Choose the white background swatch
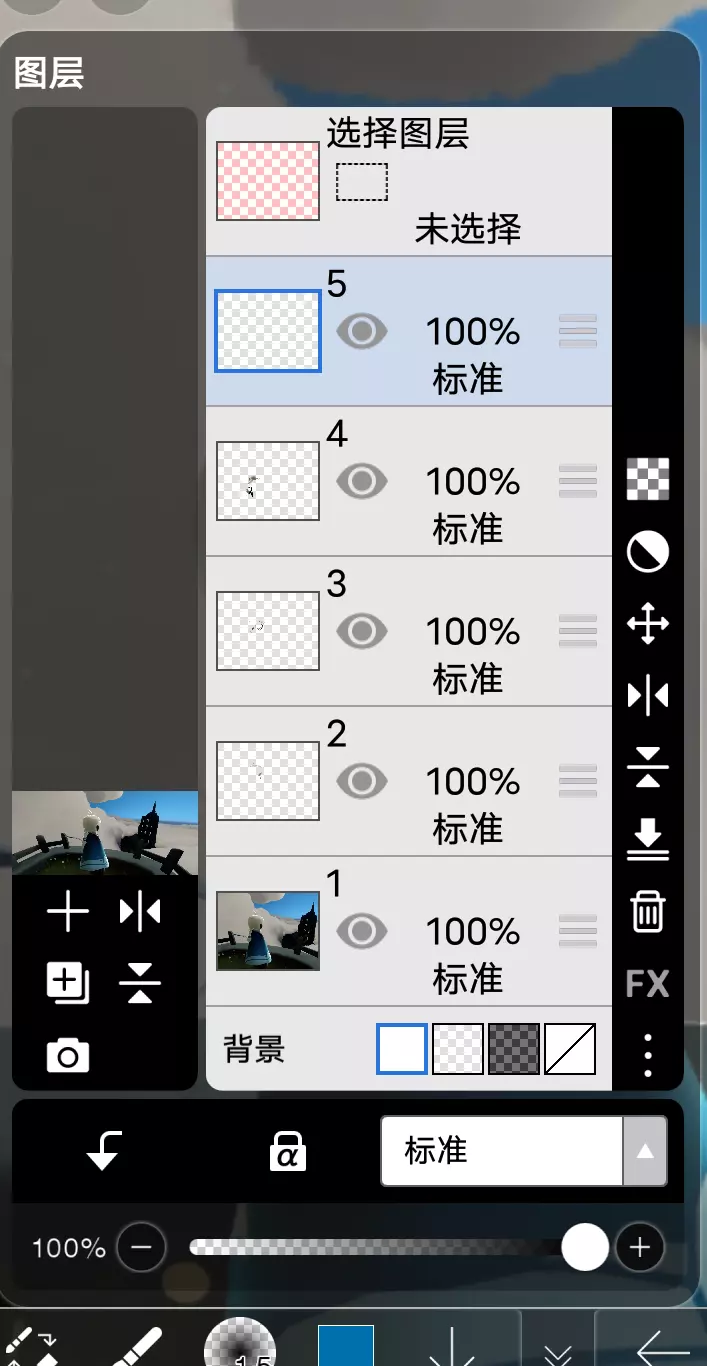 (402, 1048)
